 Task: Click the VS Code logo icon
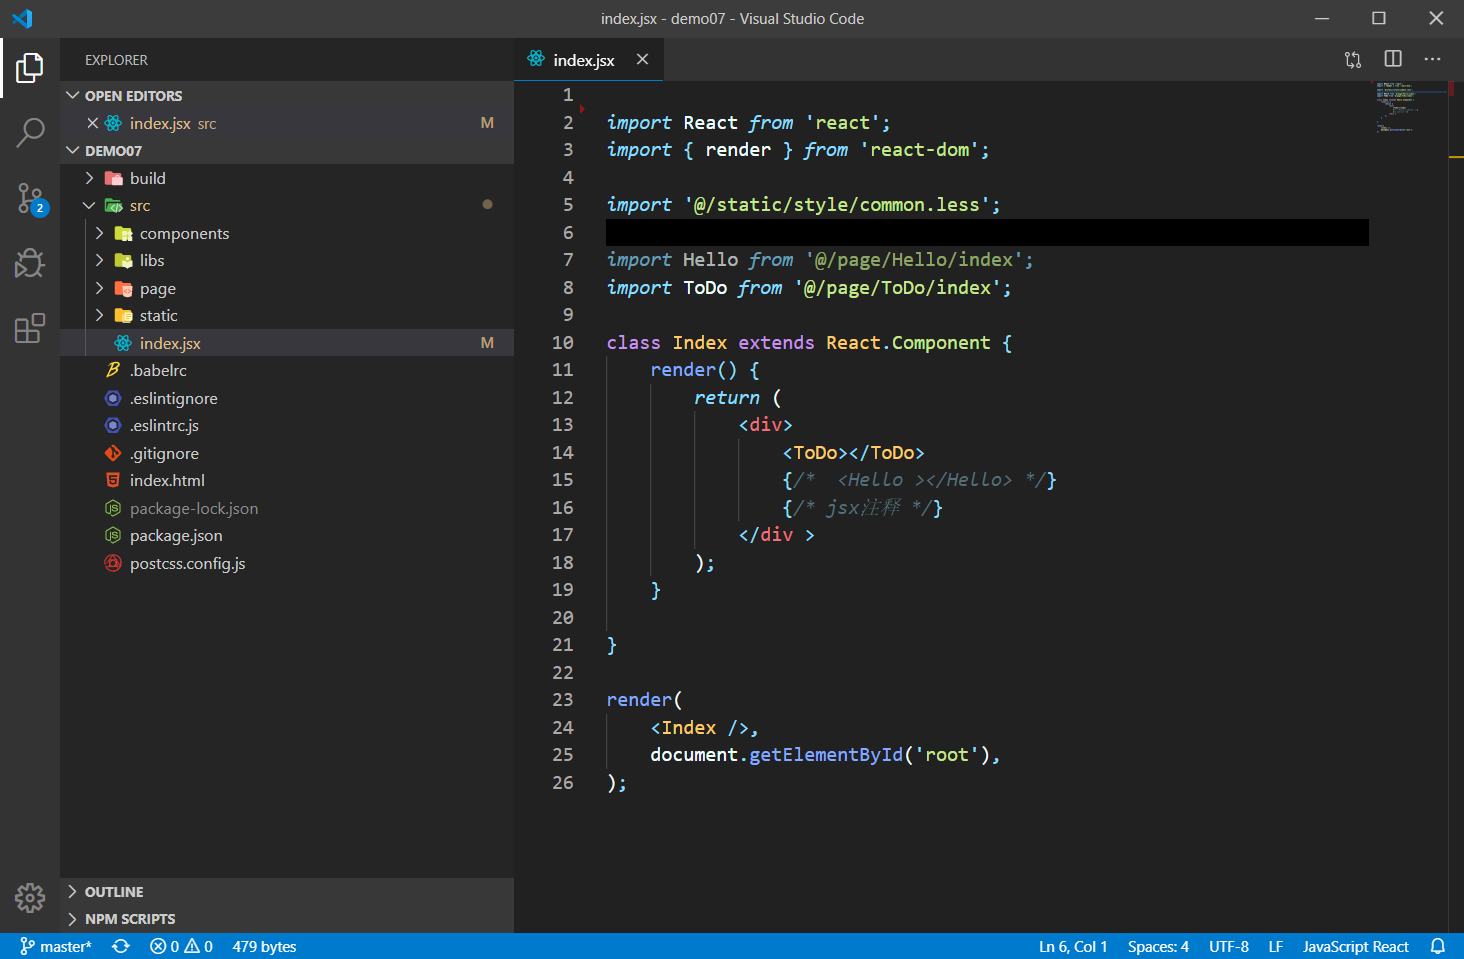click(22, 18)
